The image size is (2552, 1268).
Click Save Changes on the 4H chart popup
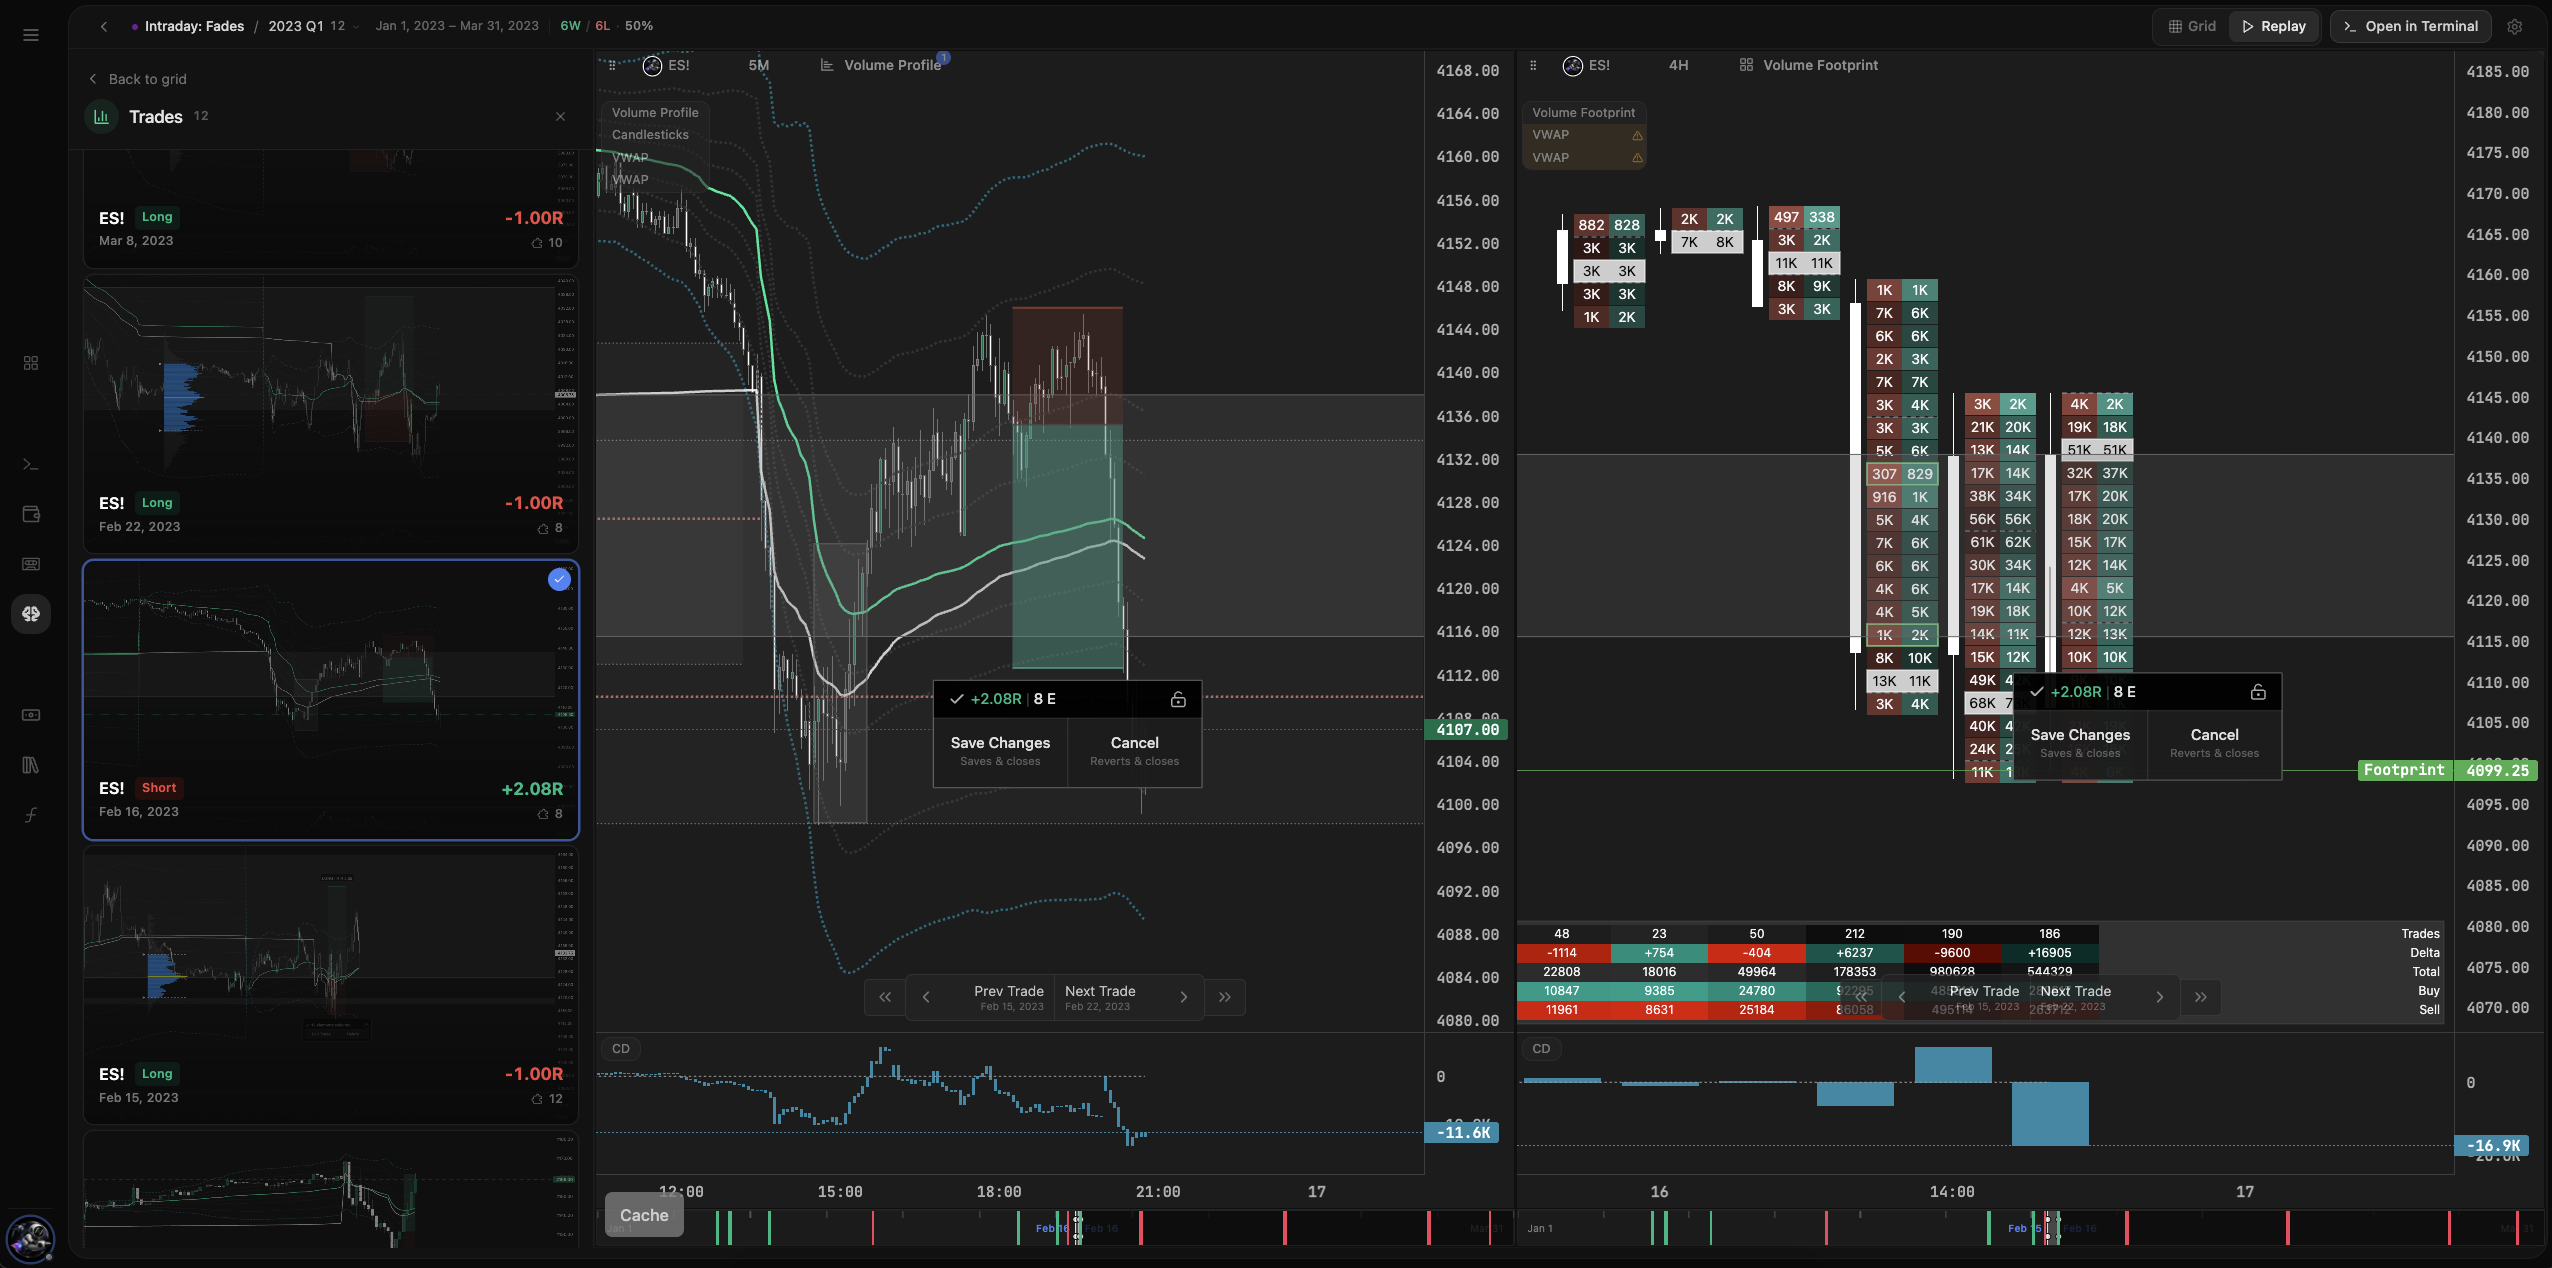click(x=2080, y=744)
